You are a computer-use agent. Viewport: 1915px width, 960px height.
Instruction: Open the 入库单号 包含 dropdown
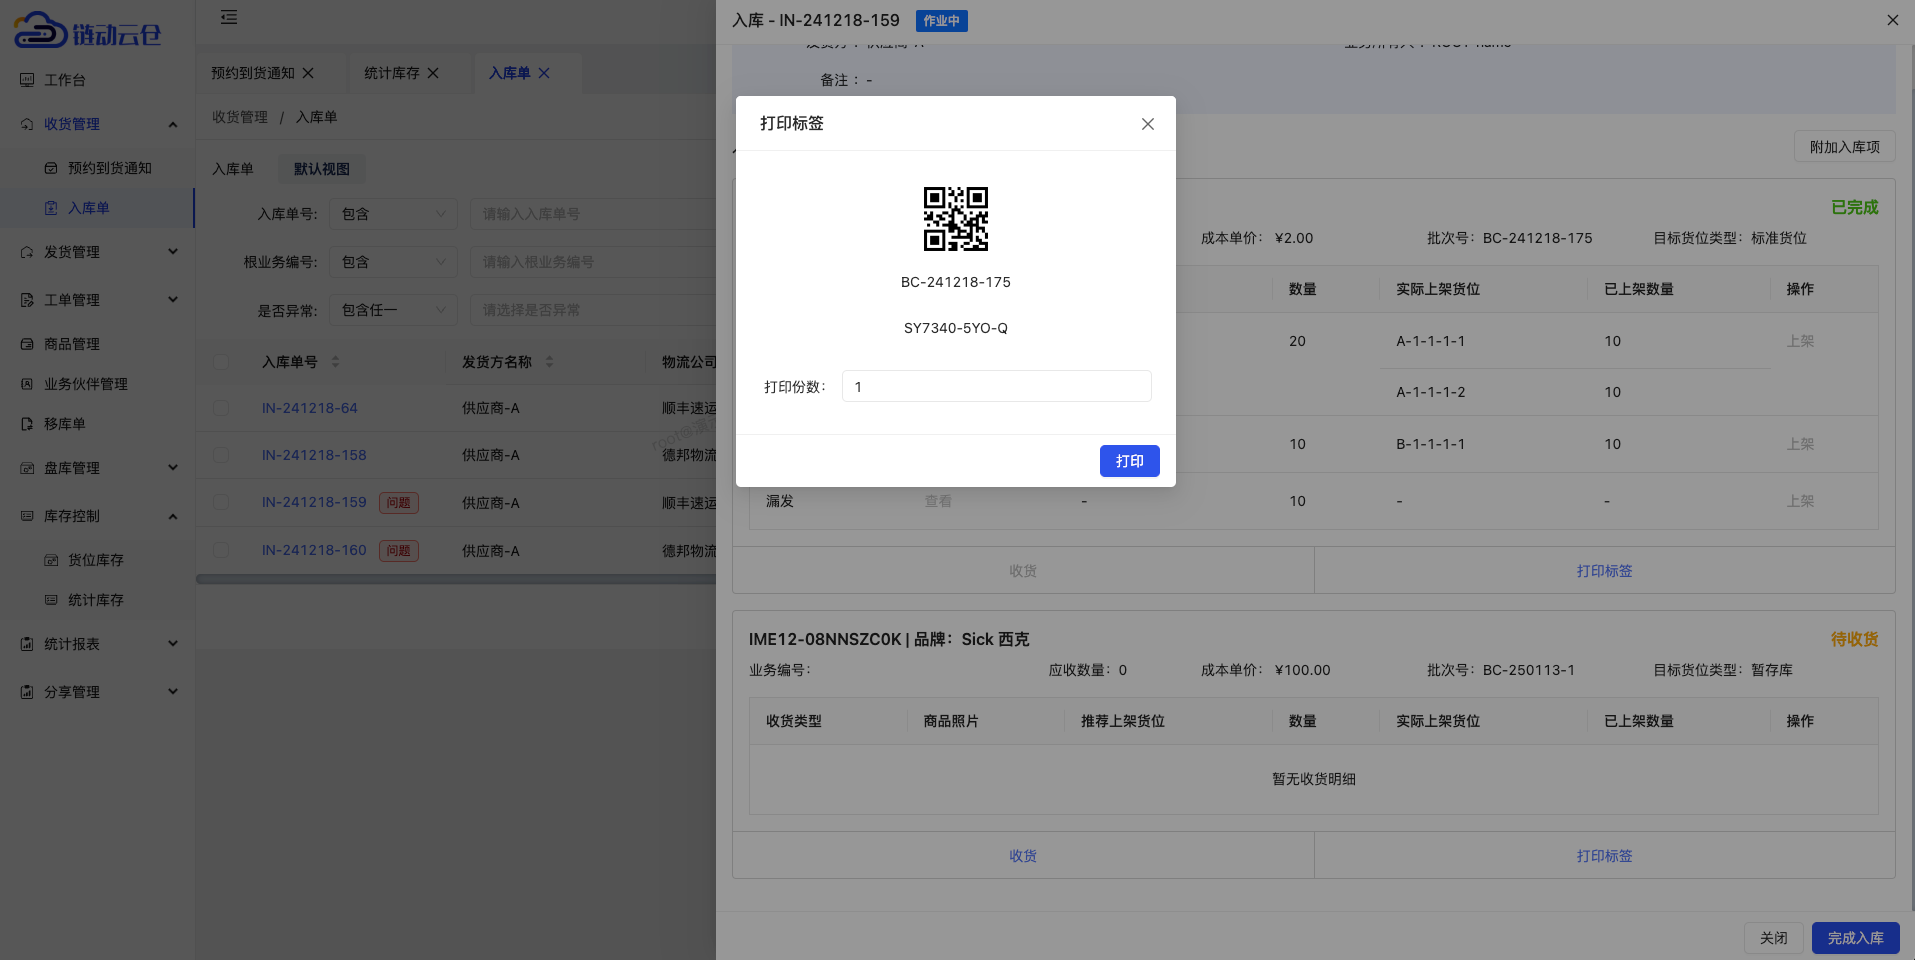(x=393, y=213)
